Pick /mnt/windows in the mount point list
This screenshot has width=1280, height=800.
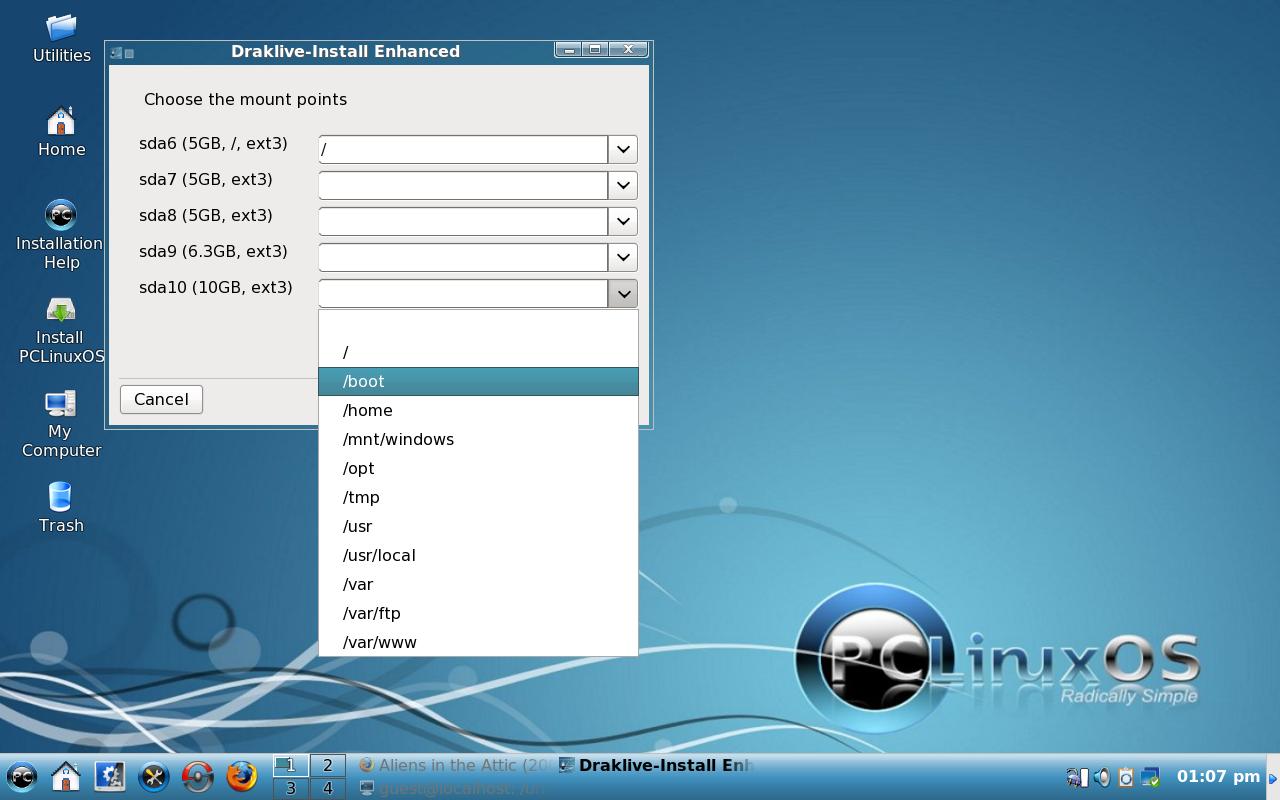pos(478,439)
